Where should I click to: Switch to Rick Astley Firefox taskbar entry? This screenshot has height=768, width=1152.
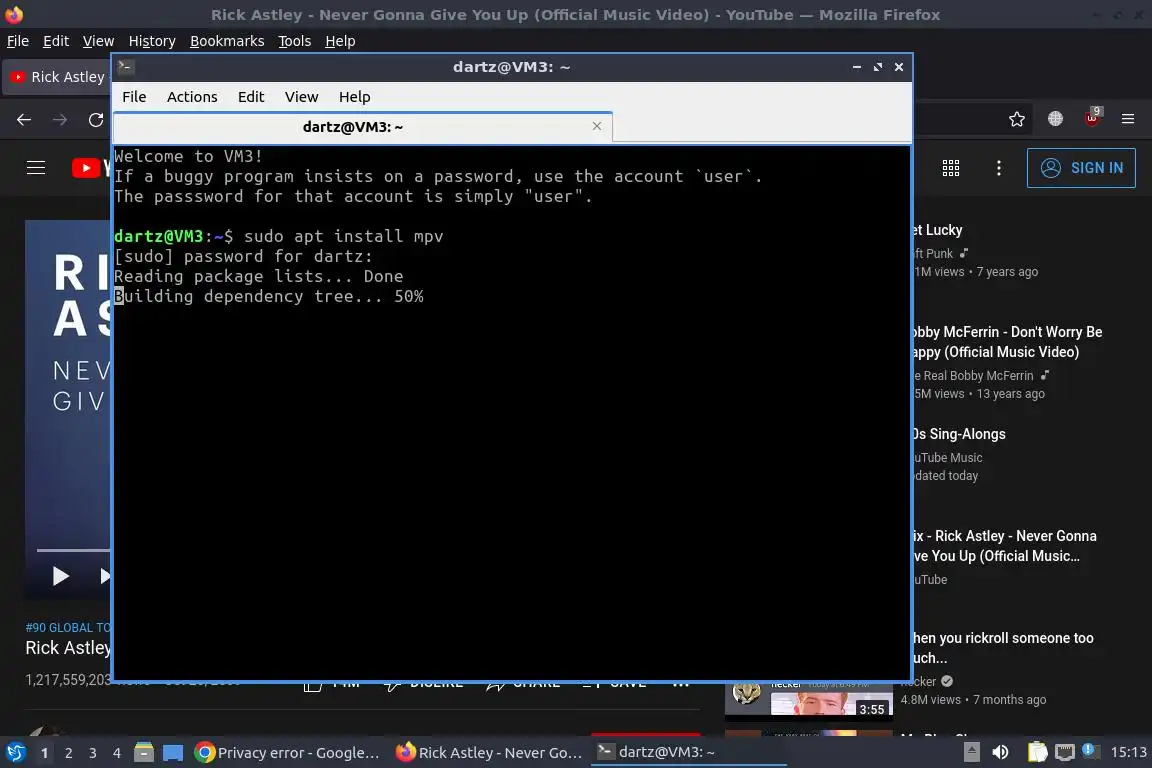point(489,753)
